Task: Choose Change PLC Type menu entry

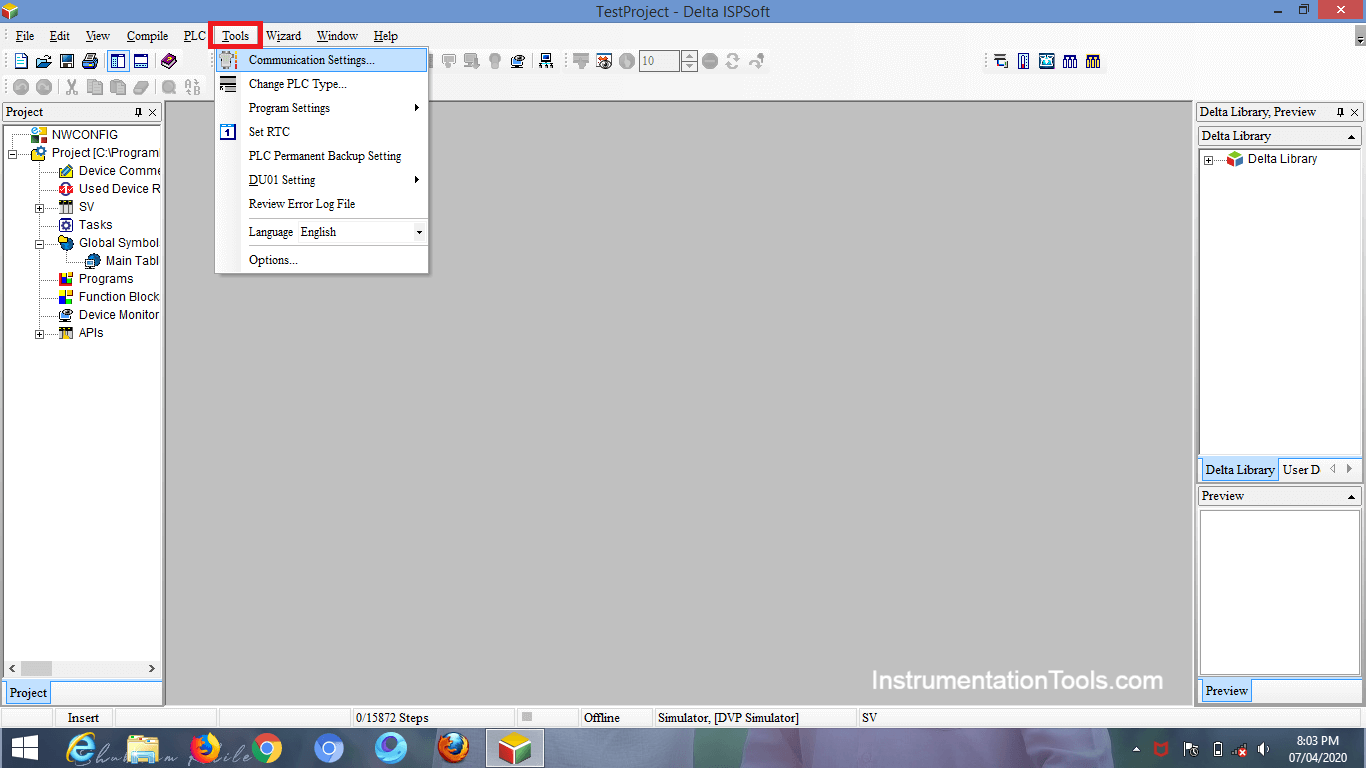Action: coord(322,84)
